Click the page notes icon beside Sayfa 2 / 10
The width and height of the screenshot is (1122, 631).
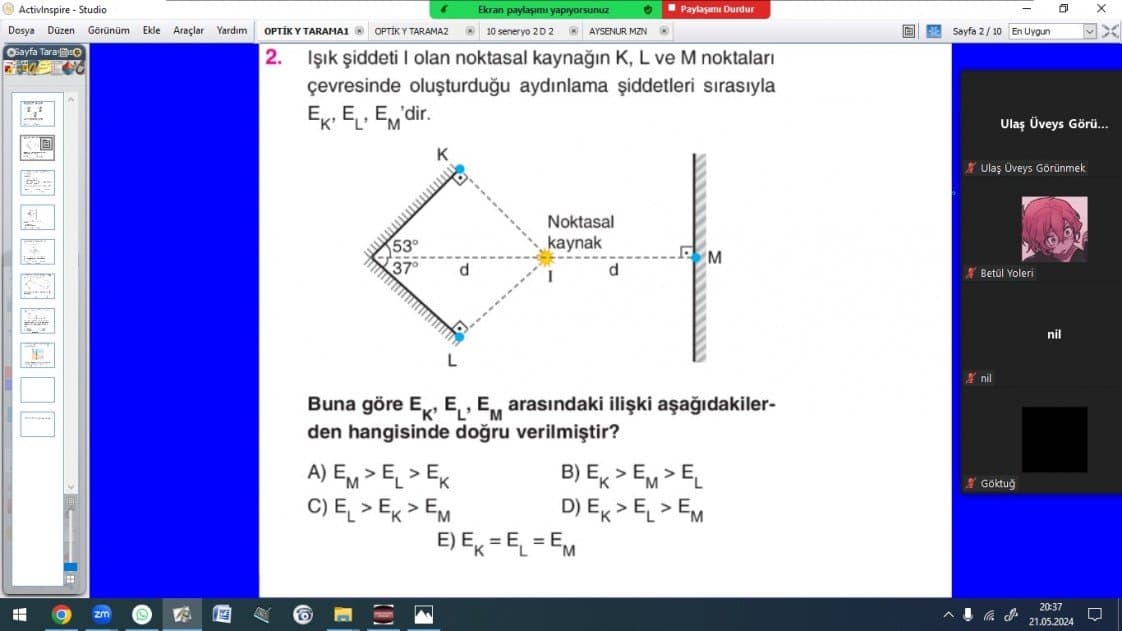tap(909, 31)
